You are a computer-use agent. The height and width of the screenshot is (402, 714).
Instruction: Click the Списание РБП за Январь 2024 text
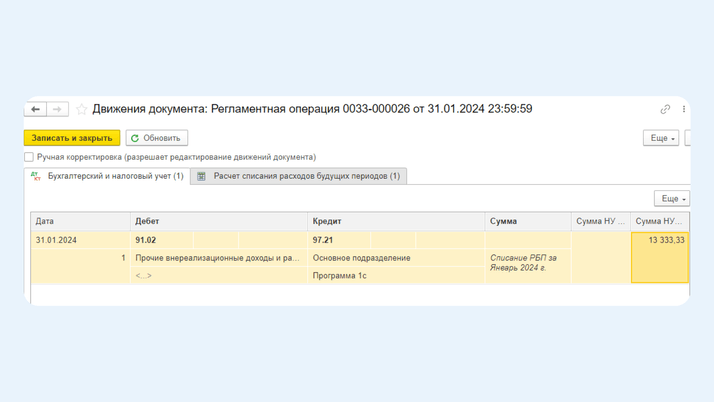pos(523,263)
